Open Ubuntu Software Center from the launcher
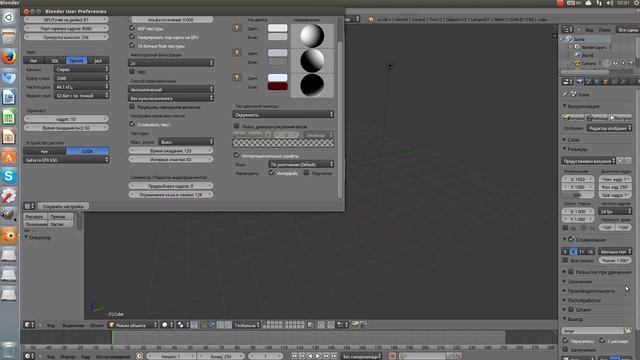Viewport: 640px width, 360px height. [x=9, y=157]
